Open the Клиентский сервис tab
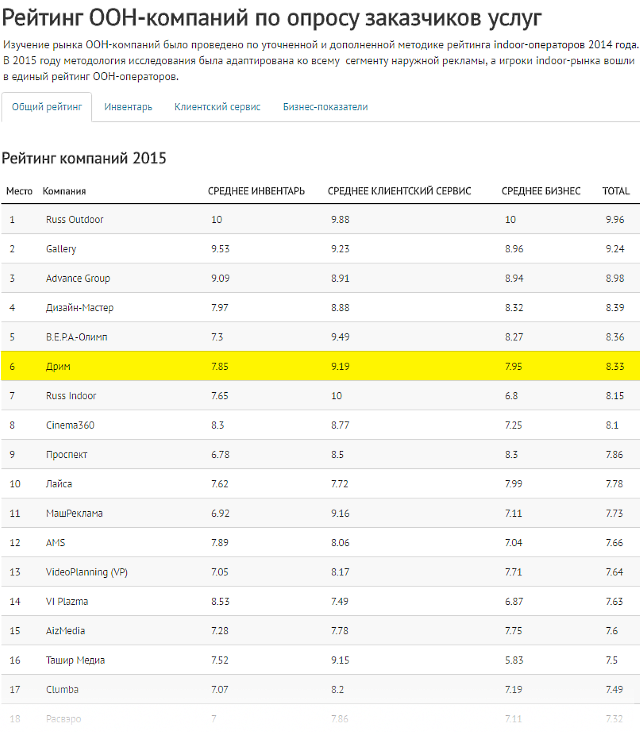This screenshot has height=732, width=640. pyautogui.click(x=217, y=107)
